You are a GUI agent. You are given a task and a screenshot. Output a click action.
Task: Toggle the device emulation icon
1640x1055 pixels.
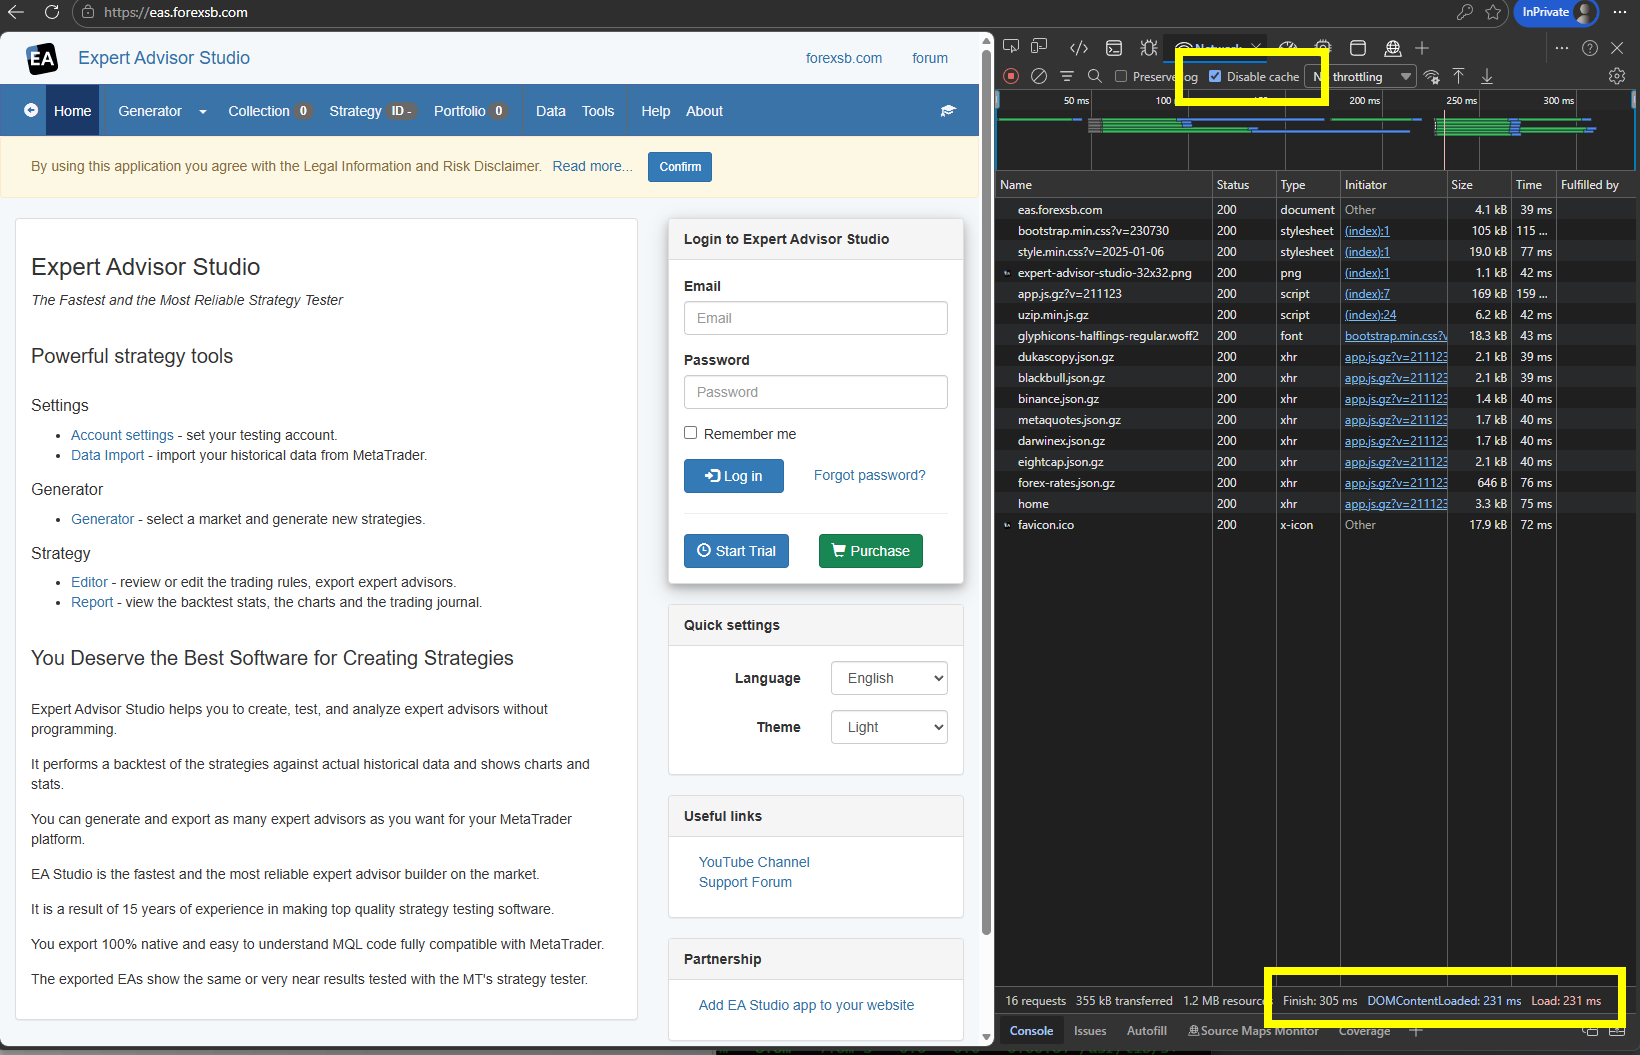[1040, 47]
